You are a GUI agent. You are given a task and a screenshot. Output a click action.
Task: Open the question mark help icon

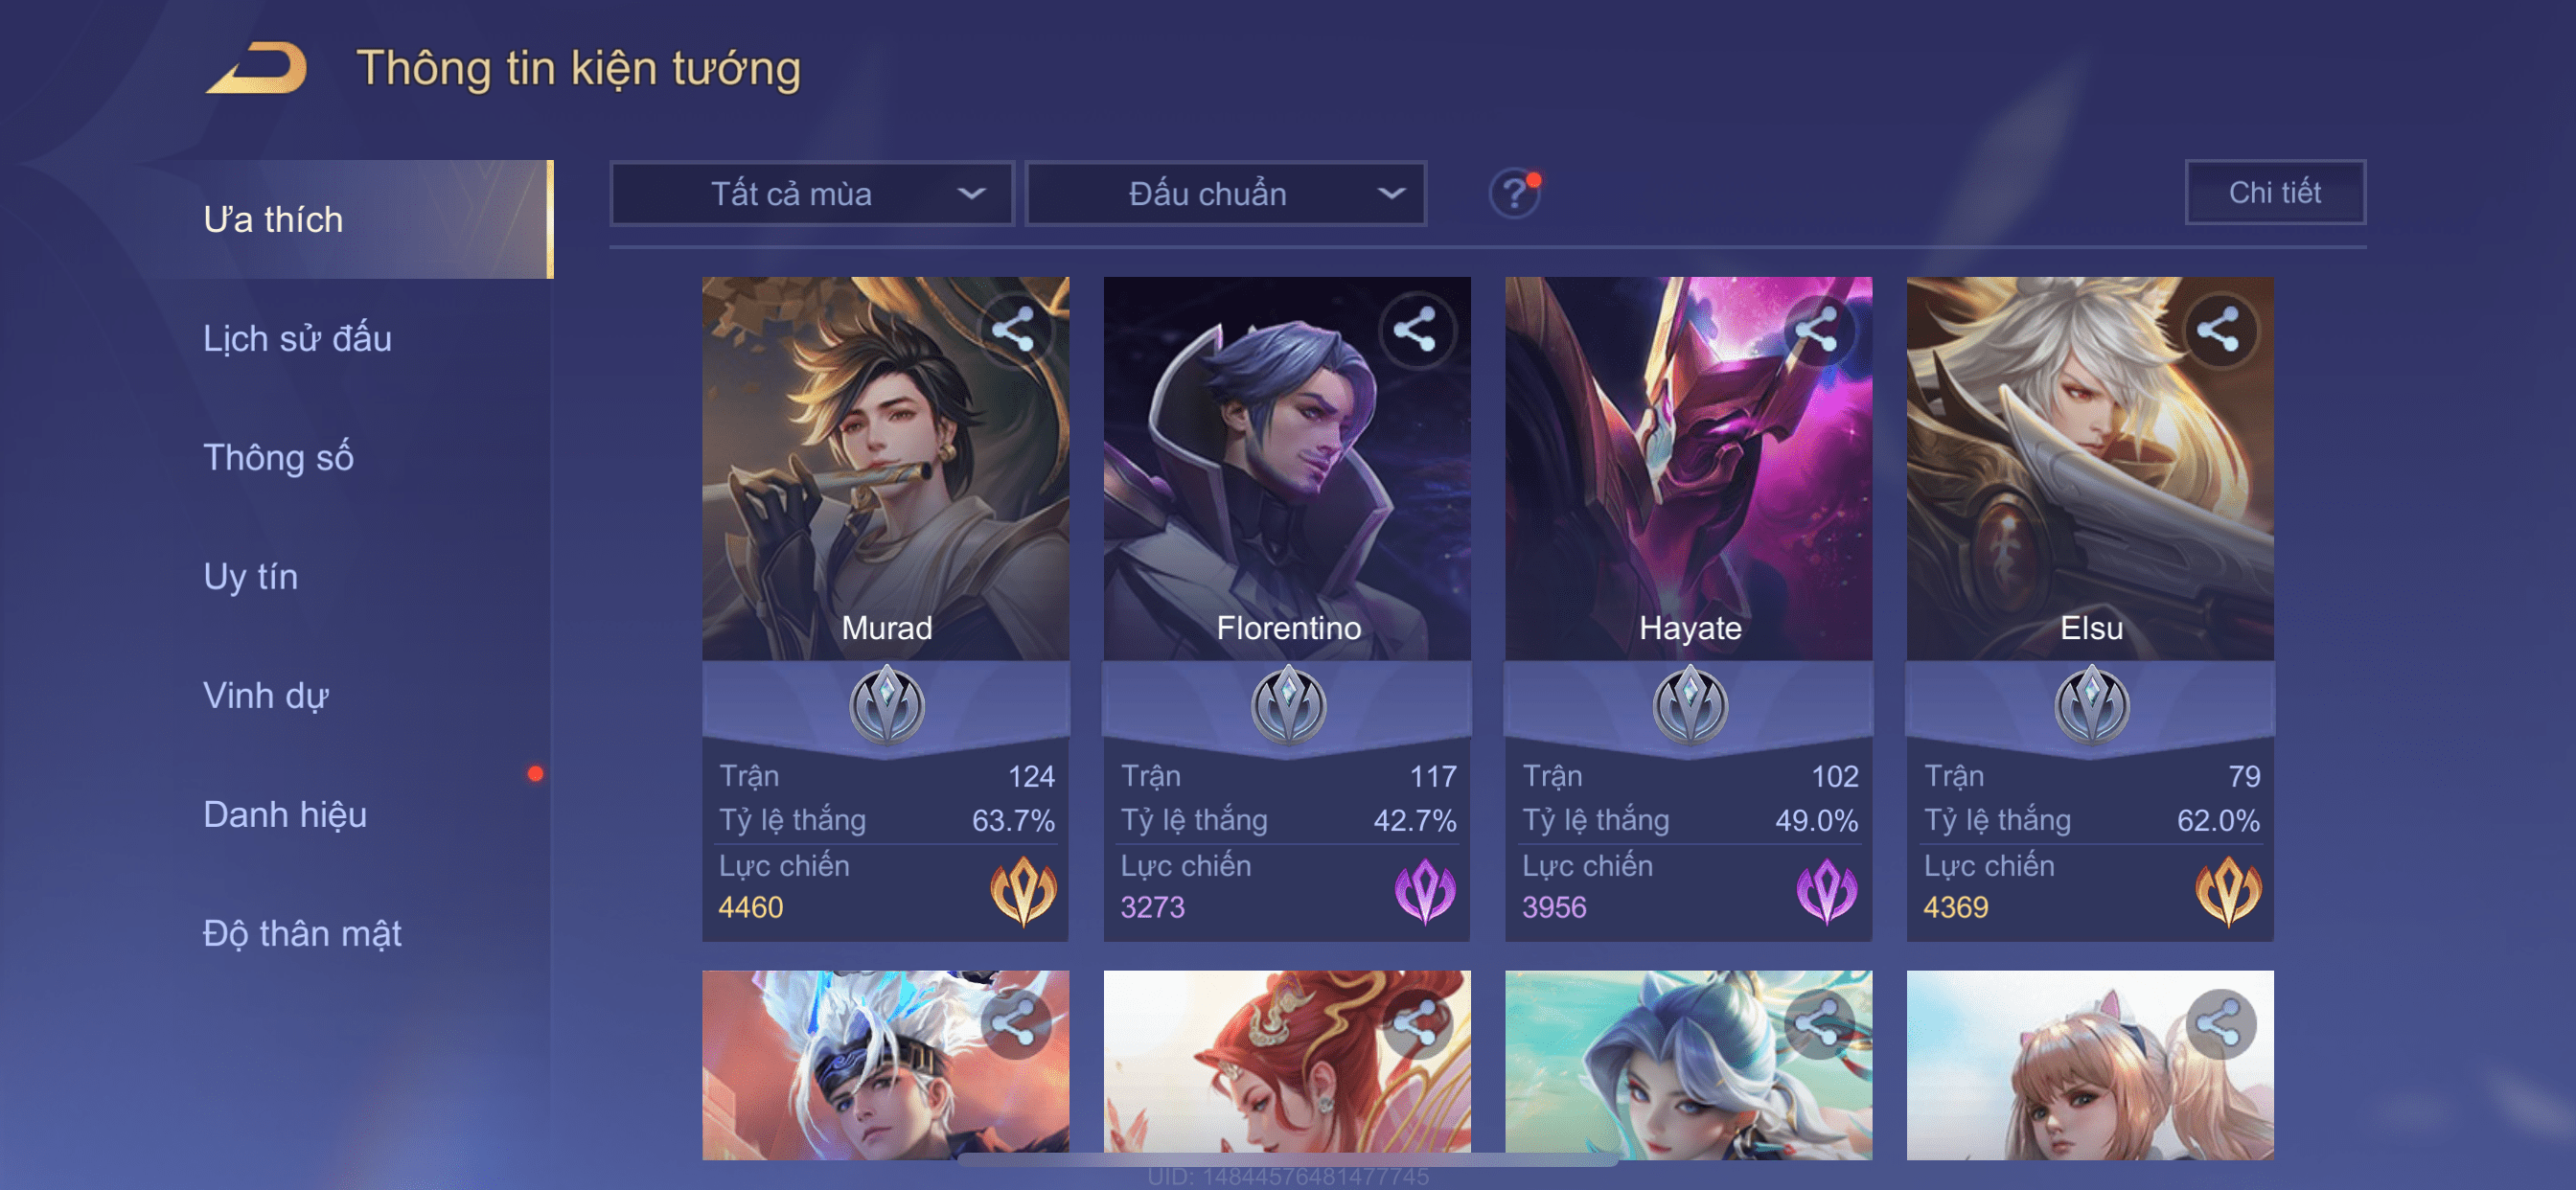click(x=1514, y=193)
